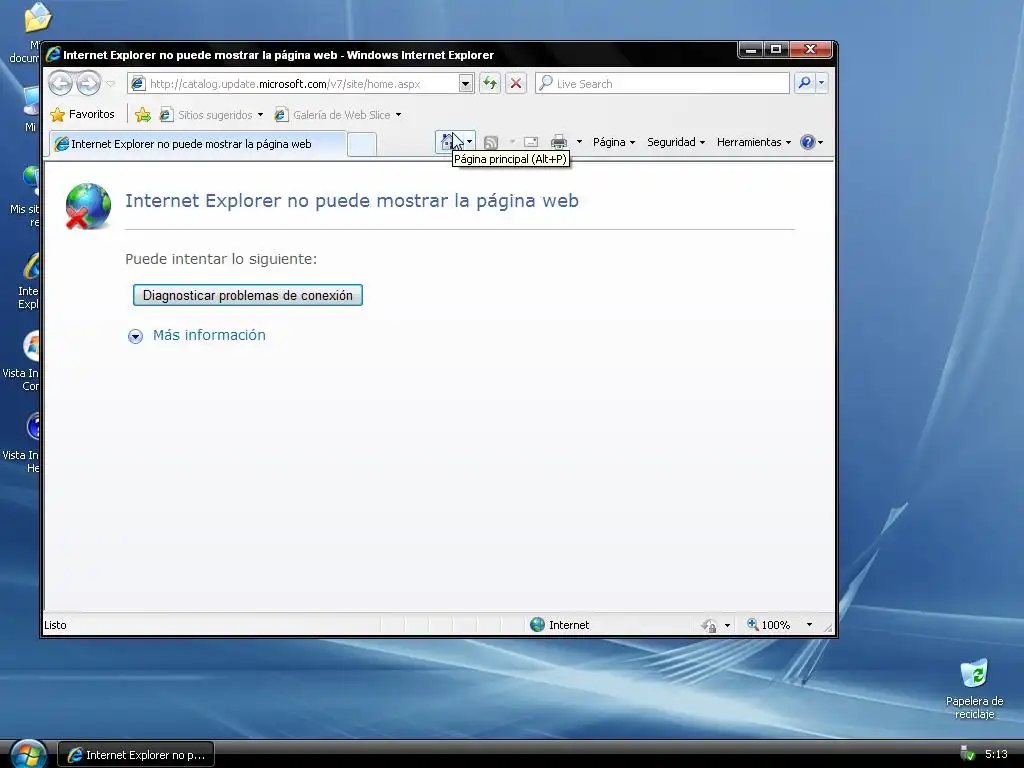Click the 100% zoom level button
Image resolution: width=1024 pixels, height=768 pixels.
pos(769,625)
